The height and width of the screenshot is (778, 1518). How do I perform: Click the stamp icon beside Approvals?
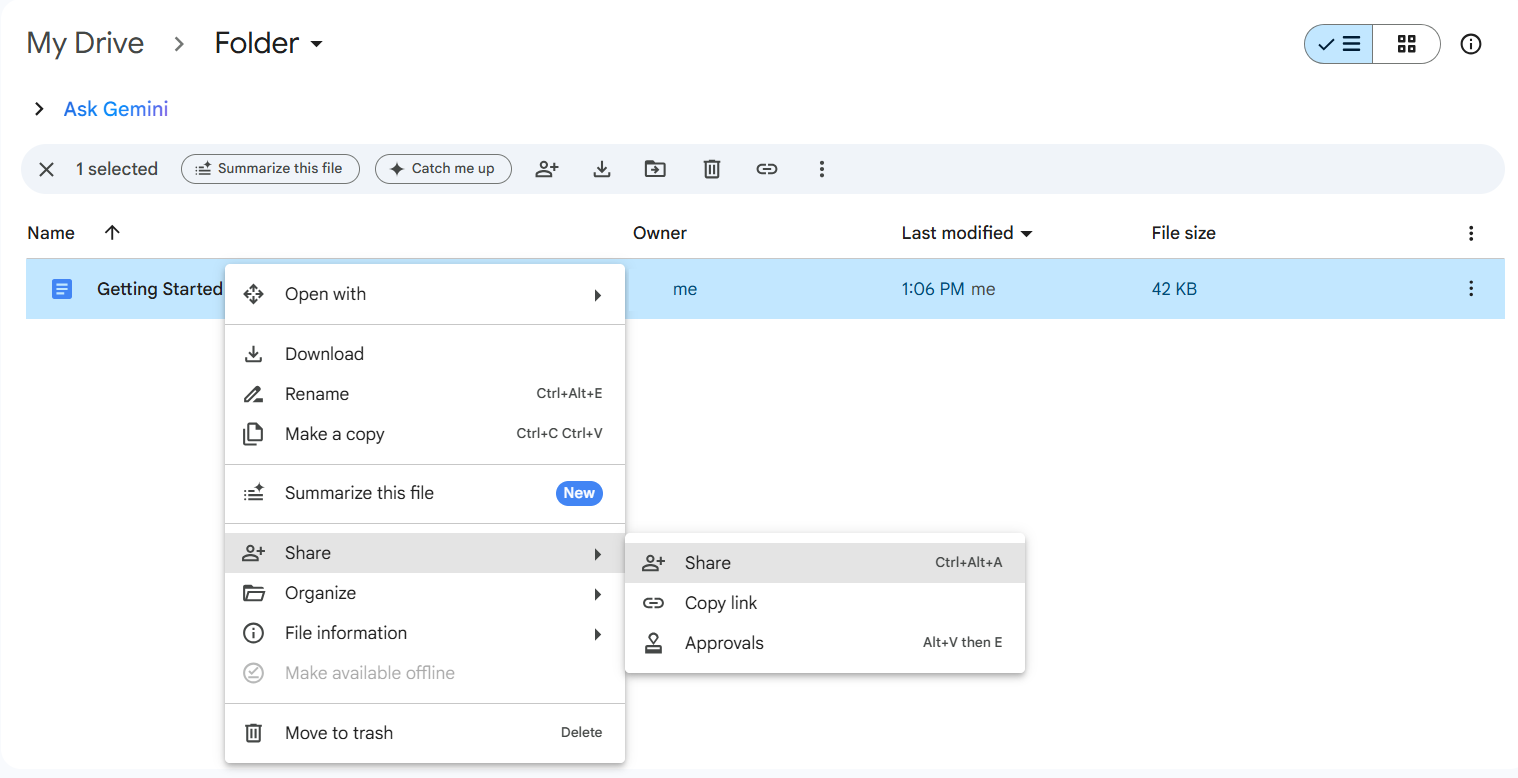654,643
